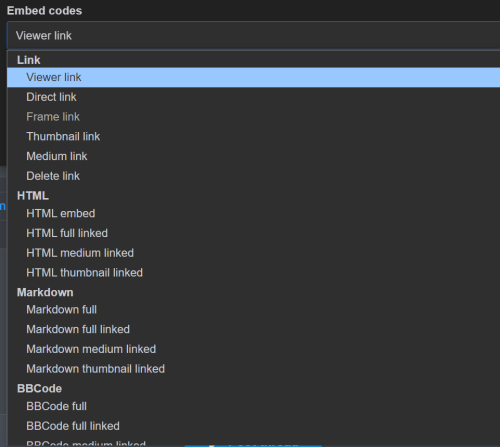Click the HTML group header
The image size is (500, 447).
pos(33,196)
